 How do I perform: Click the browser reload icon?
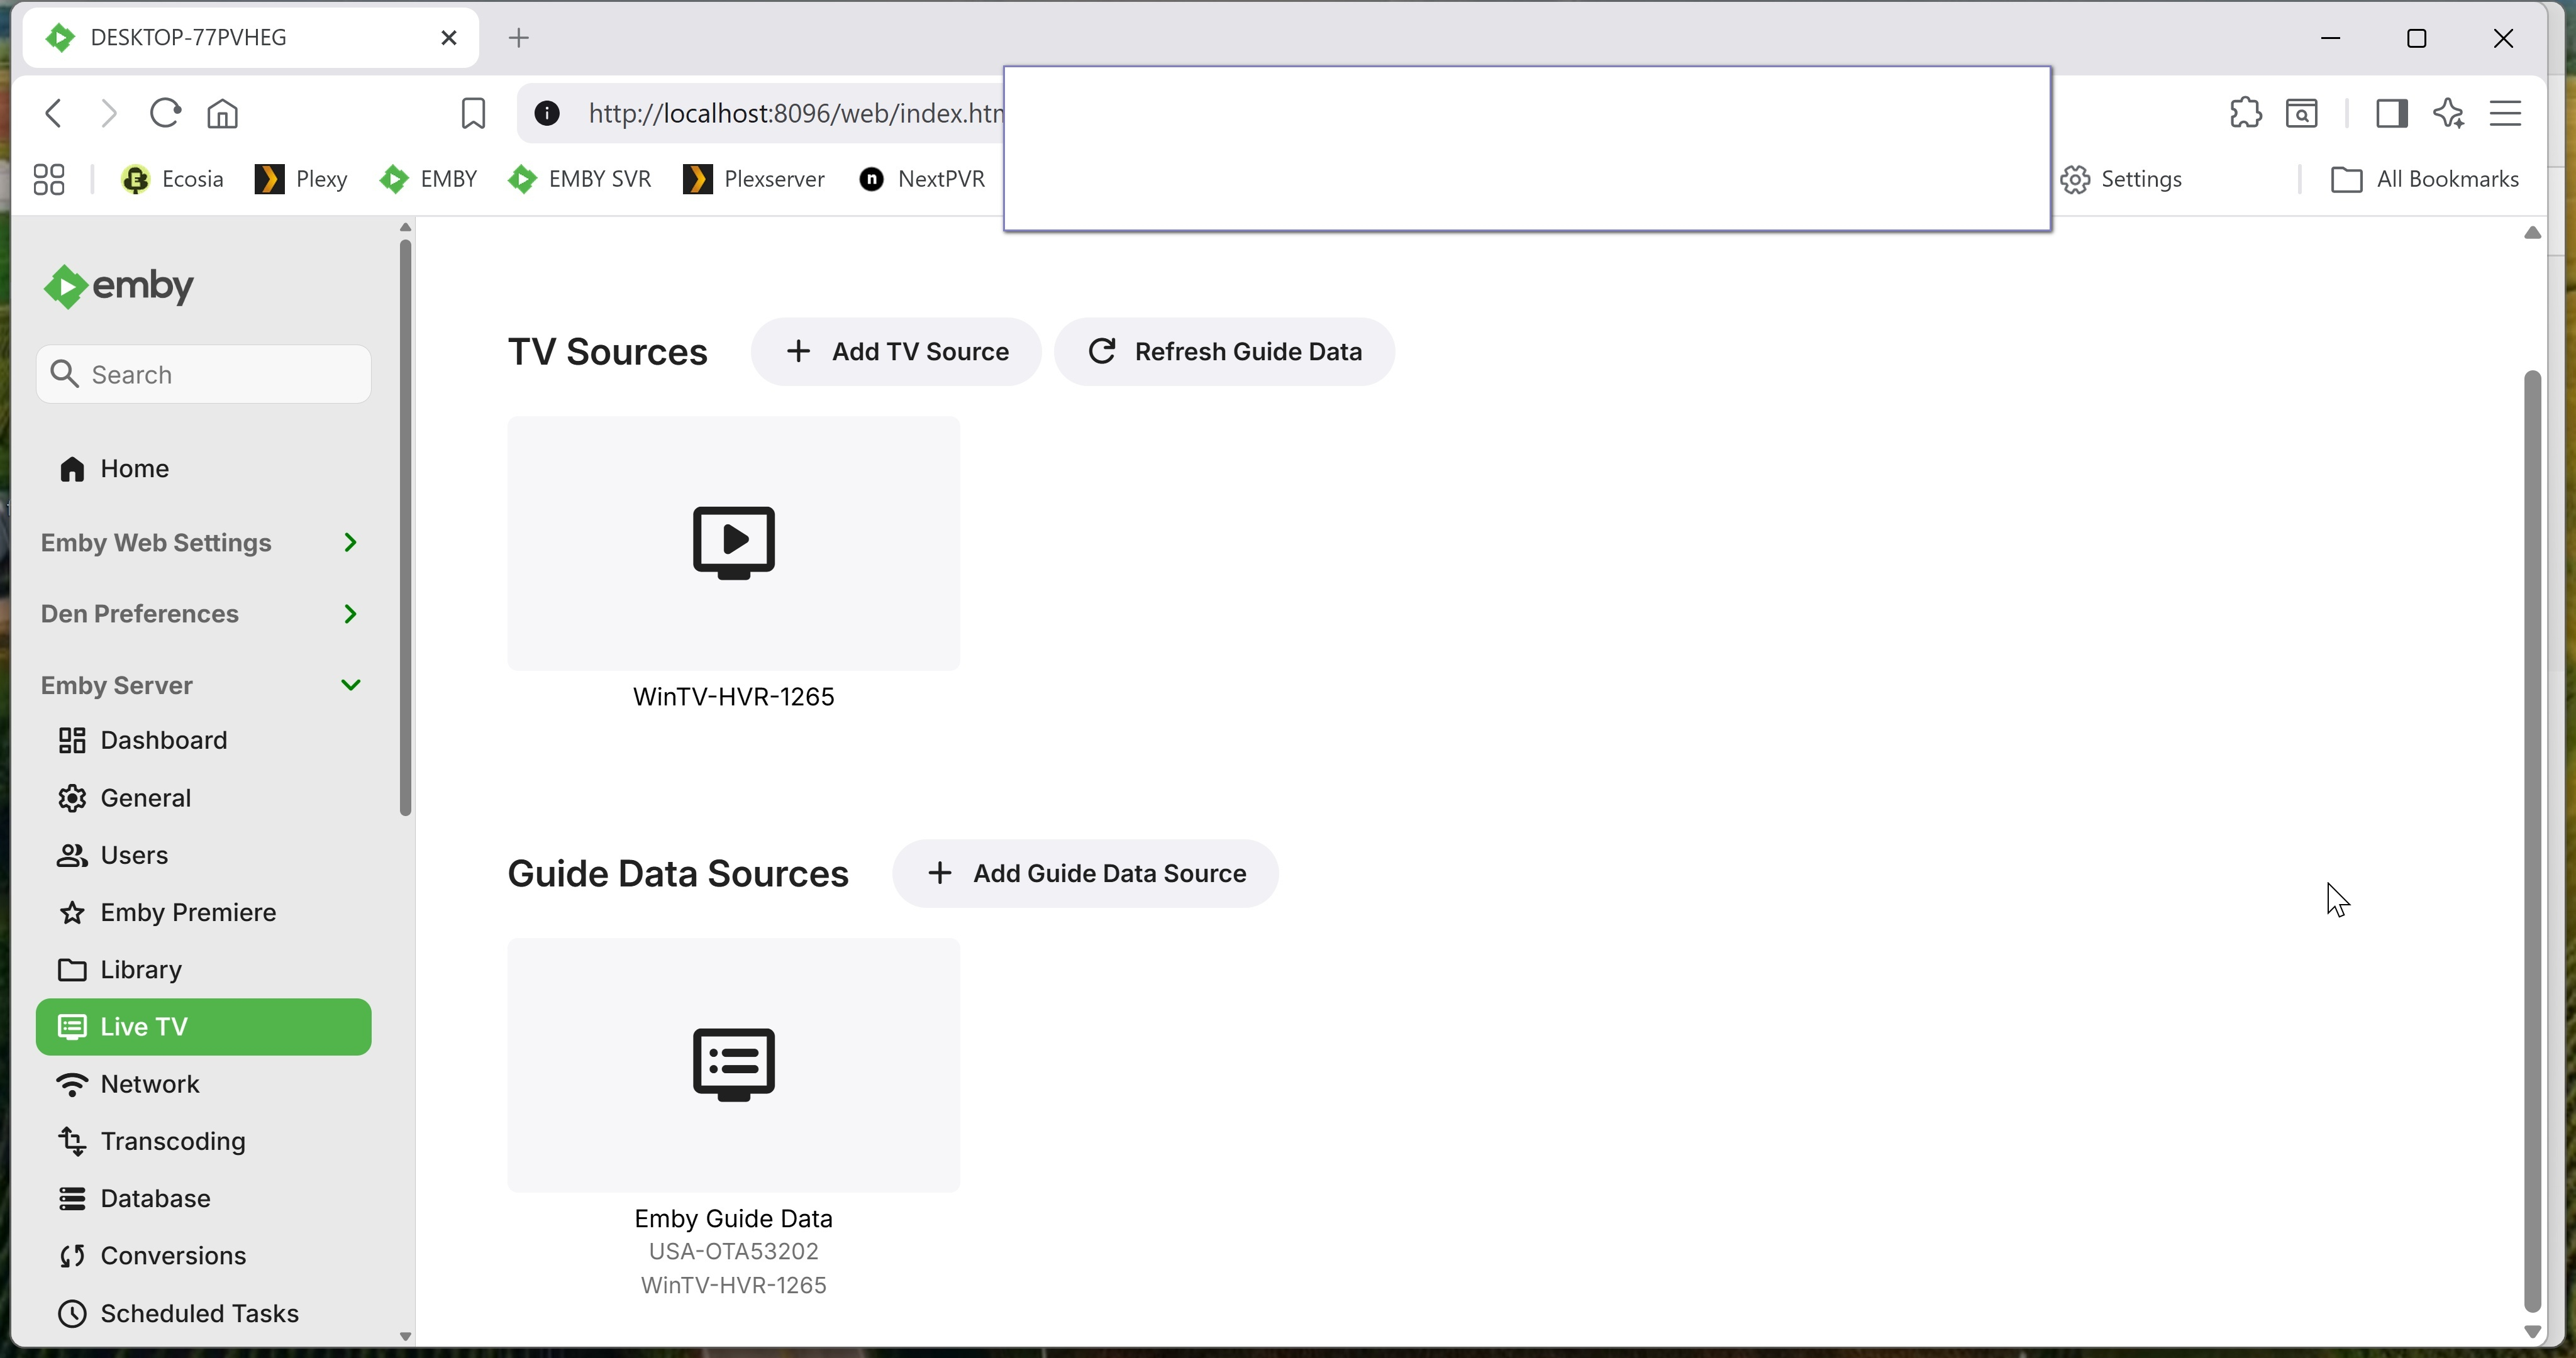pos(165,113)
